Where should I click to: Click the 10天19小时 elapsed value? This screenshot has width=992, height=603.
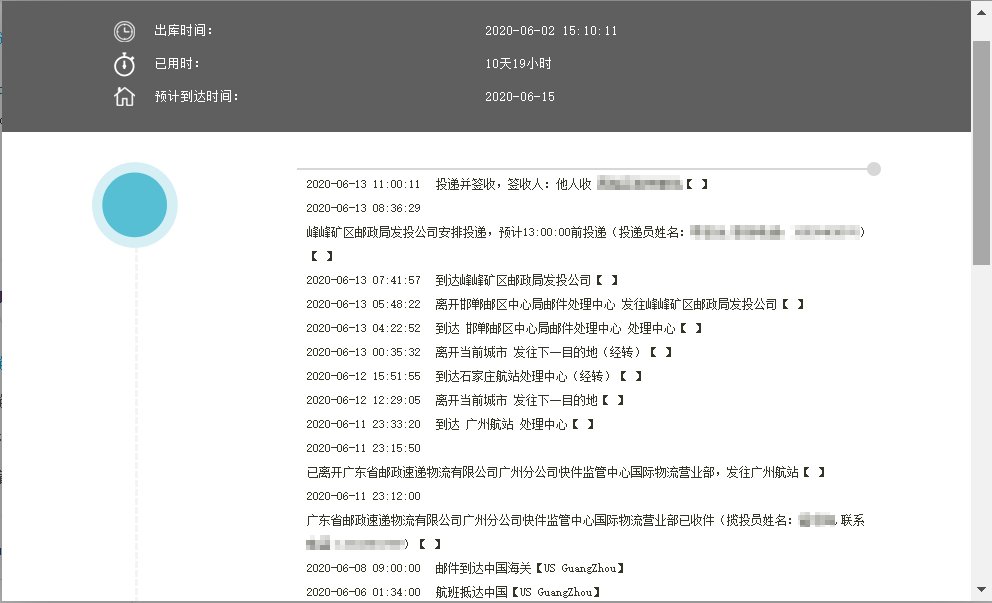(518, 63)
